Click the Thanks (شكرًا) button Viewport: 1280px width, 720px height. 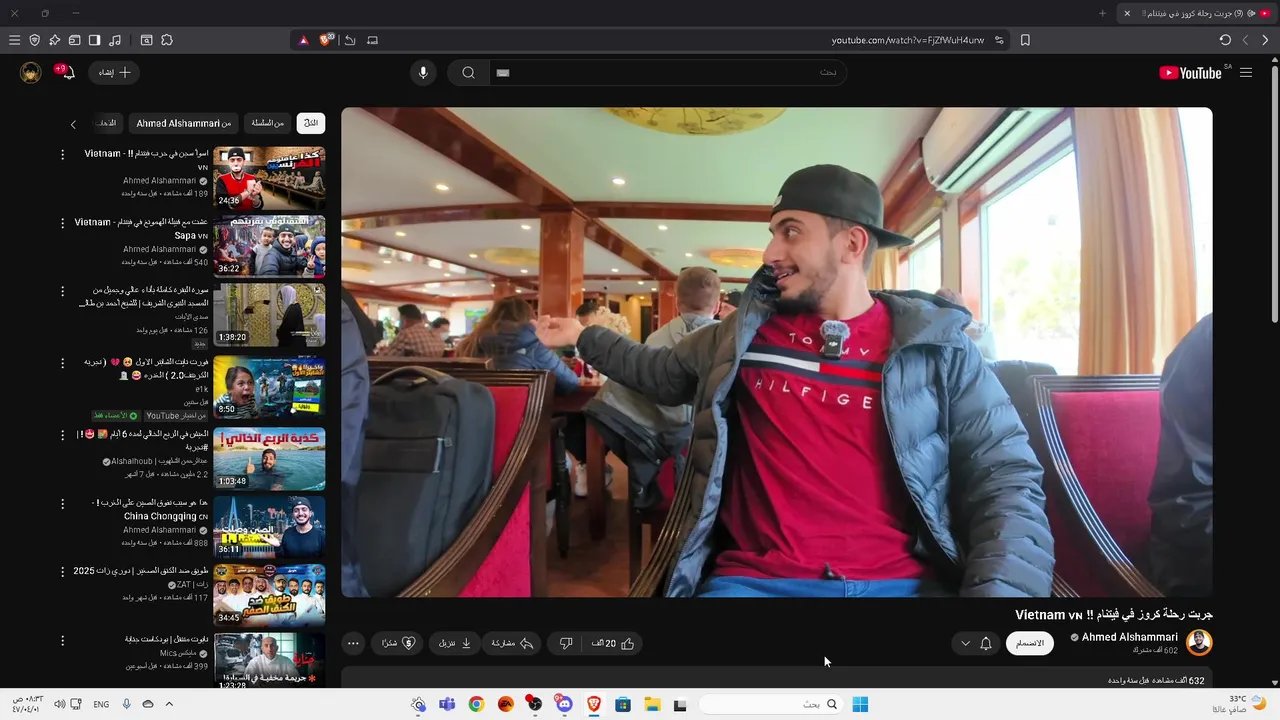pyautogui.click(x=398, y=643)
